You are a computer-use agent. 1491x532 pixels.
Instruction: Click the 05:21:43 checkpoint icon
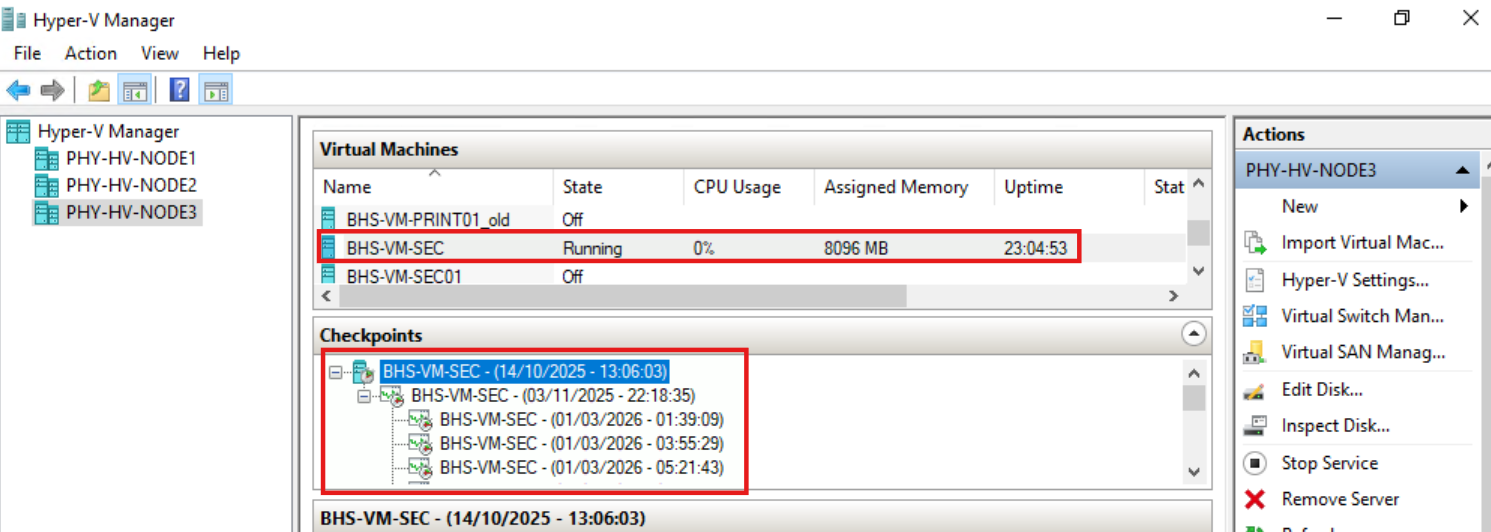click(421, 468)
